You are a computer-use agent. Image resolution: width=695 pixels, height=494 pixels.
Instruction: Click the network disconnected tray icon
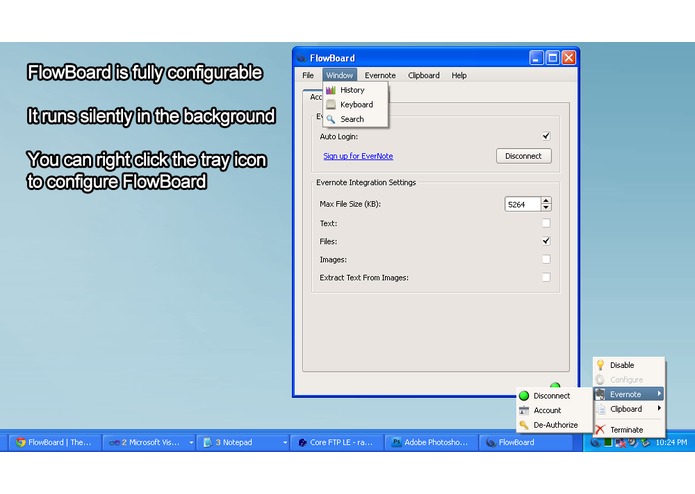pyautogui.click(x=620, y=442)
